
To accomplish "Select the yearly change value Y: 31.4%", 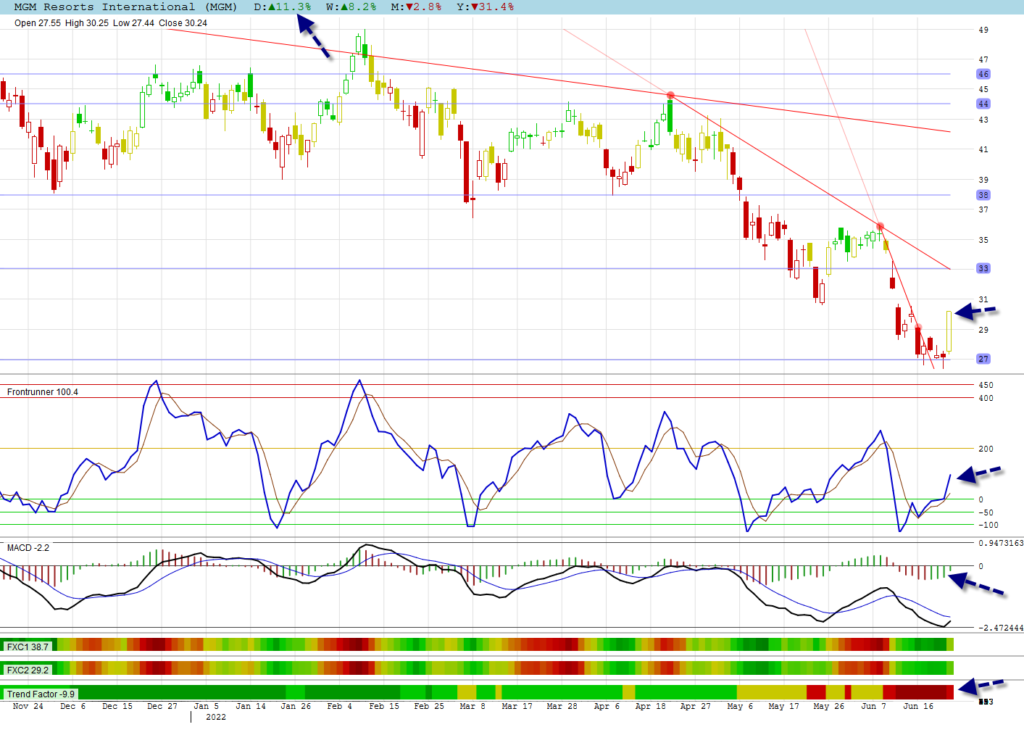I will (485, 7).
